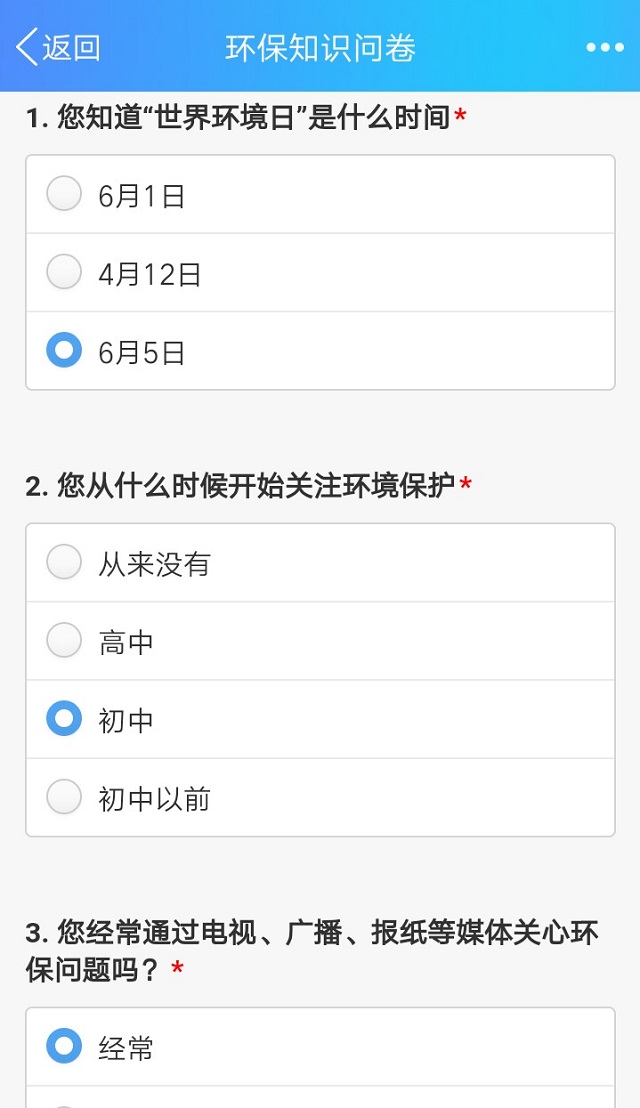This screenshot has width=640, height=1108.
Task: Select 经常 for question 3
Action: [x=63, y=1045]
